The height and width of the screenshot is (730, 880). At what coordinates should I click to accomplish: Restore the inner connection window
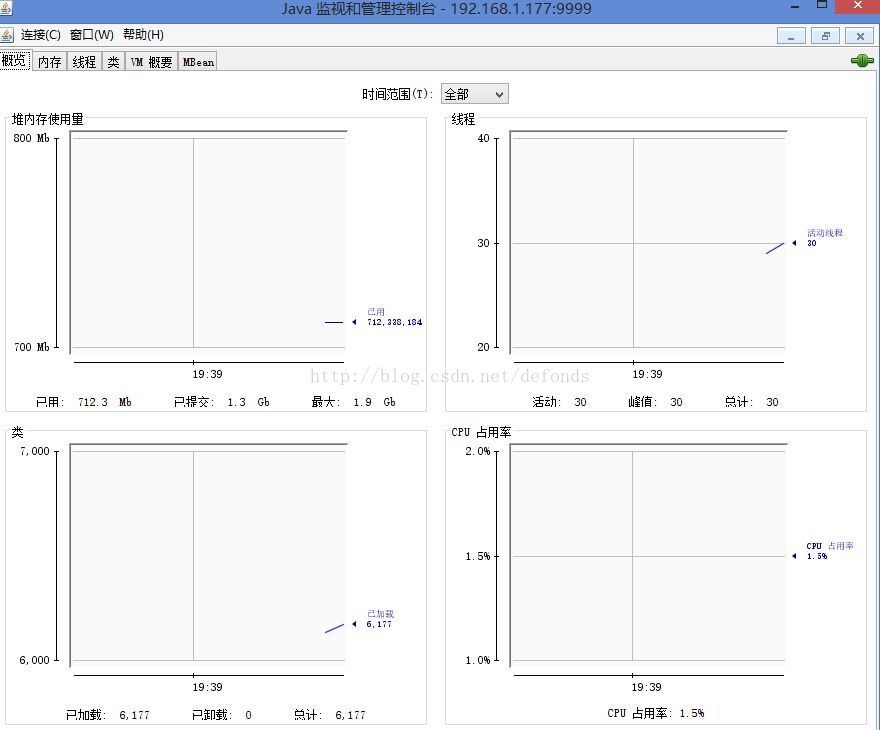tap(826, 36)
